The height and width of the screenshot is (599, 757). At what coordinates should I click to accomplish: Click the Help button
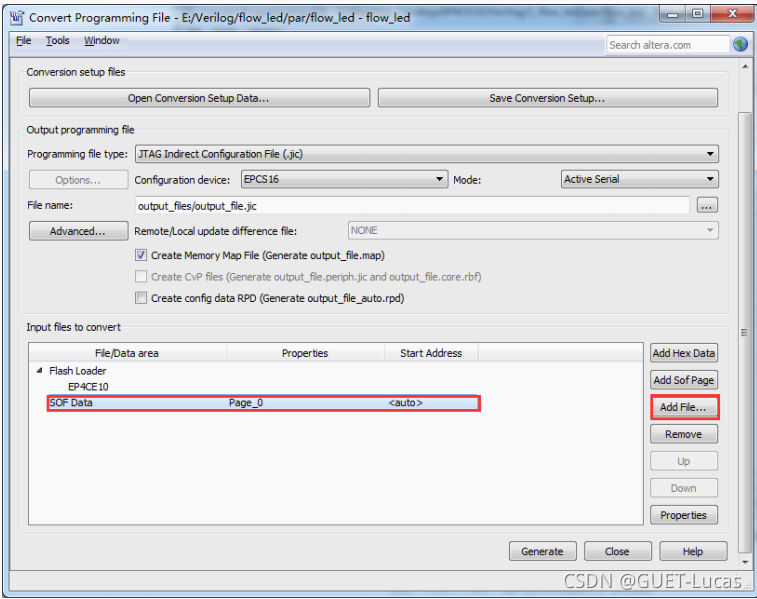[x=693, y=551]
